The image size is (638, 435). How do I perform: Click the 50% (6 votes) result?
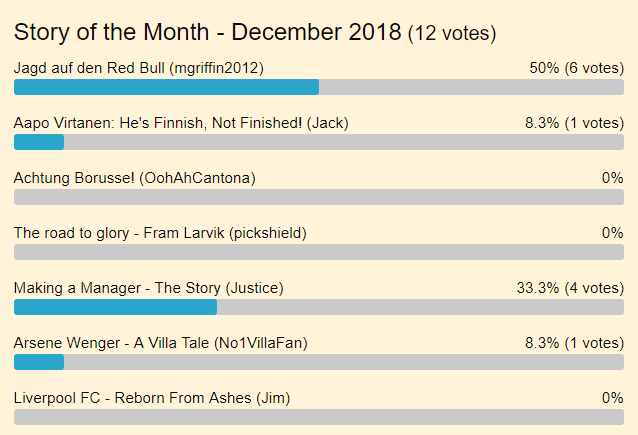[576, 68]
